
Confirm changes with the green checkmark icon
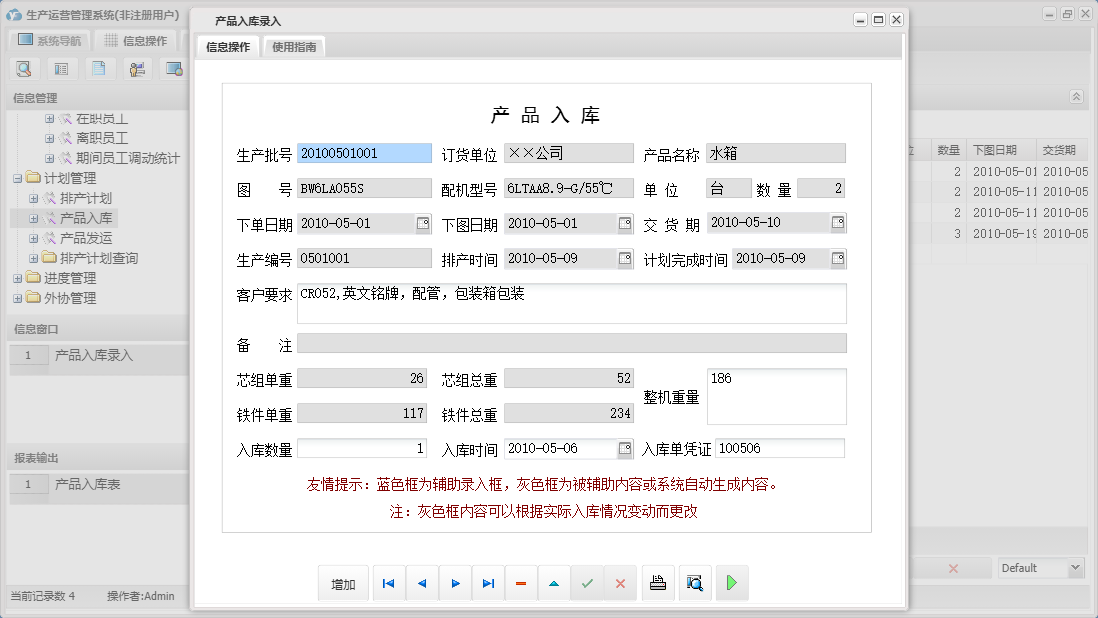tap(588, 582)
